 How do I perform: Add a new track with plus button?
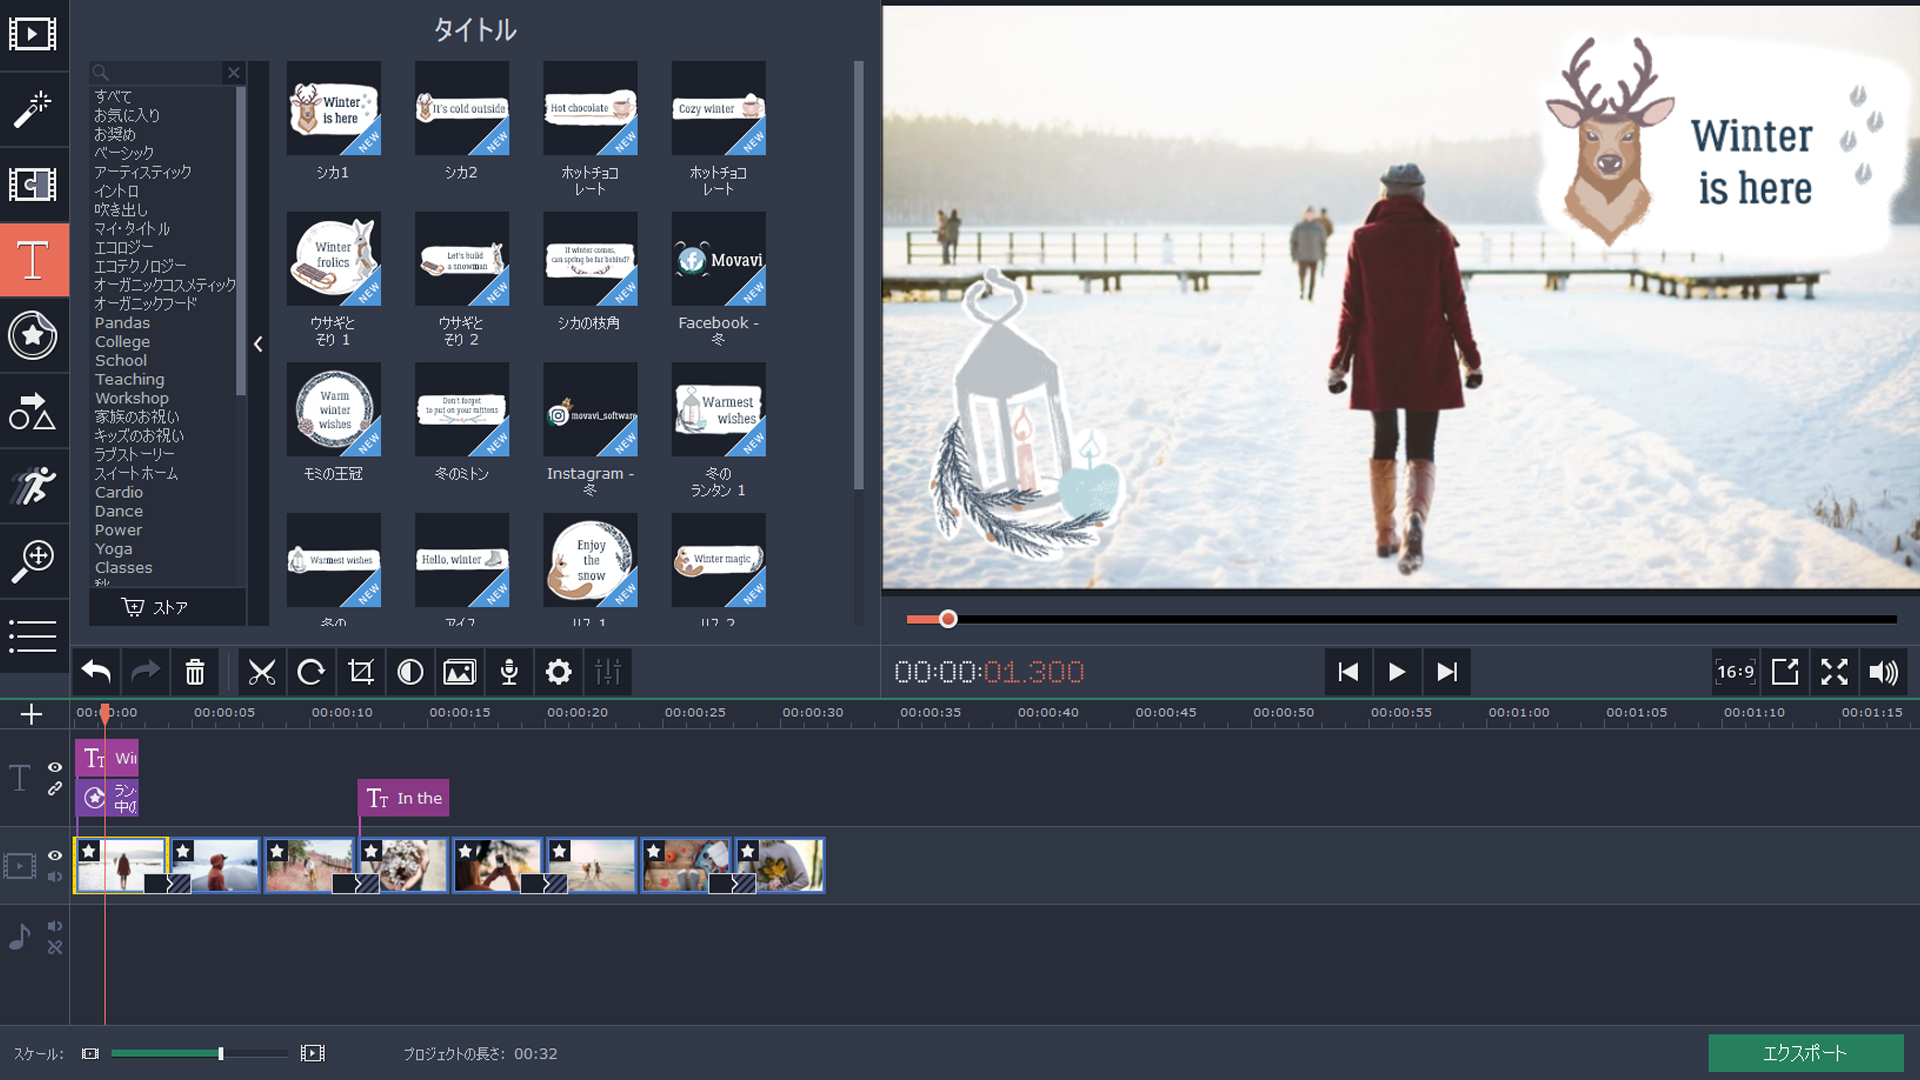tap(31, 714)
